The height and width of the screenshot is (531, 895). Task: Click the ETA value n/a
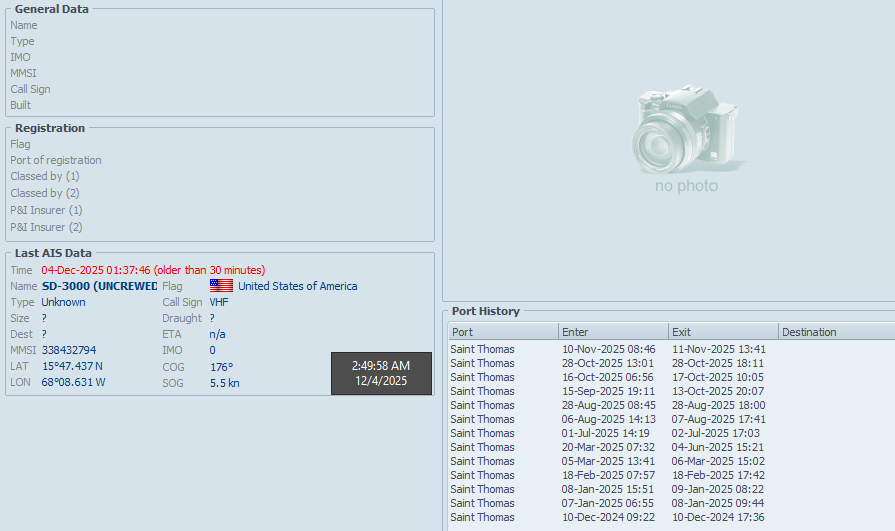tap(217, 334)
